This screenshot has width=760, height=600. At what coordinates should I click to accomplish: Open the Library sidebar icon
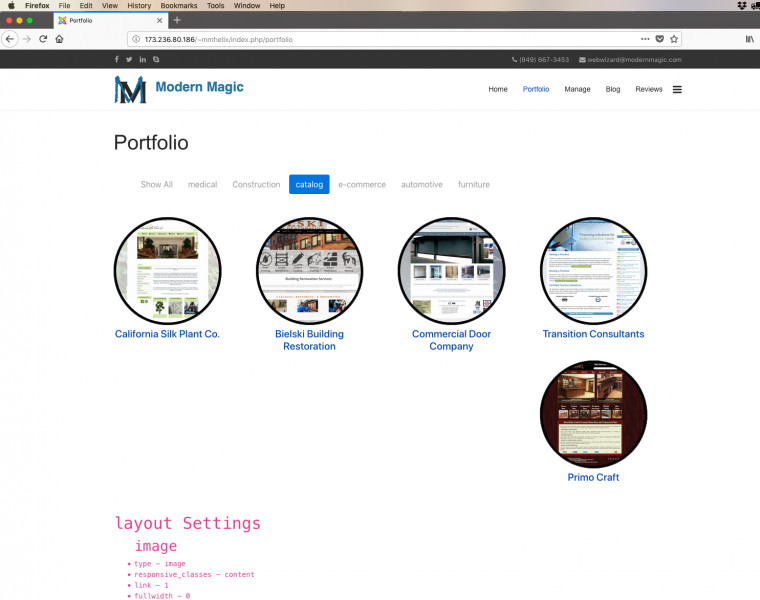tap(750, 39)
